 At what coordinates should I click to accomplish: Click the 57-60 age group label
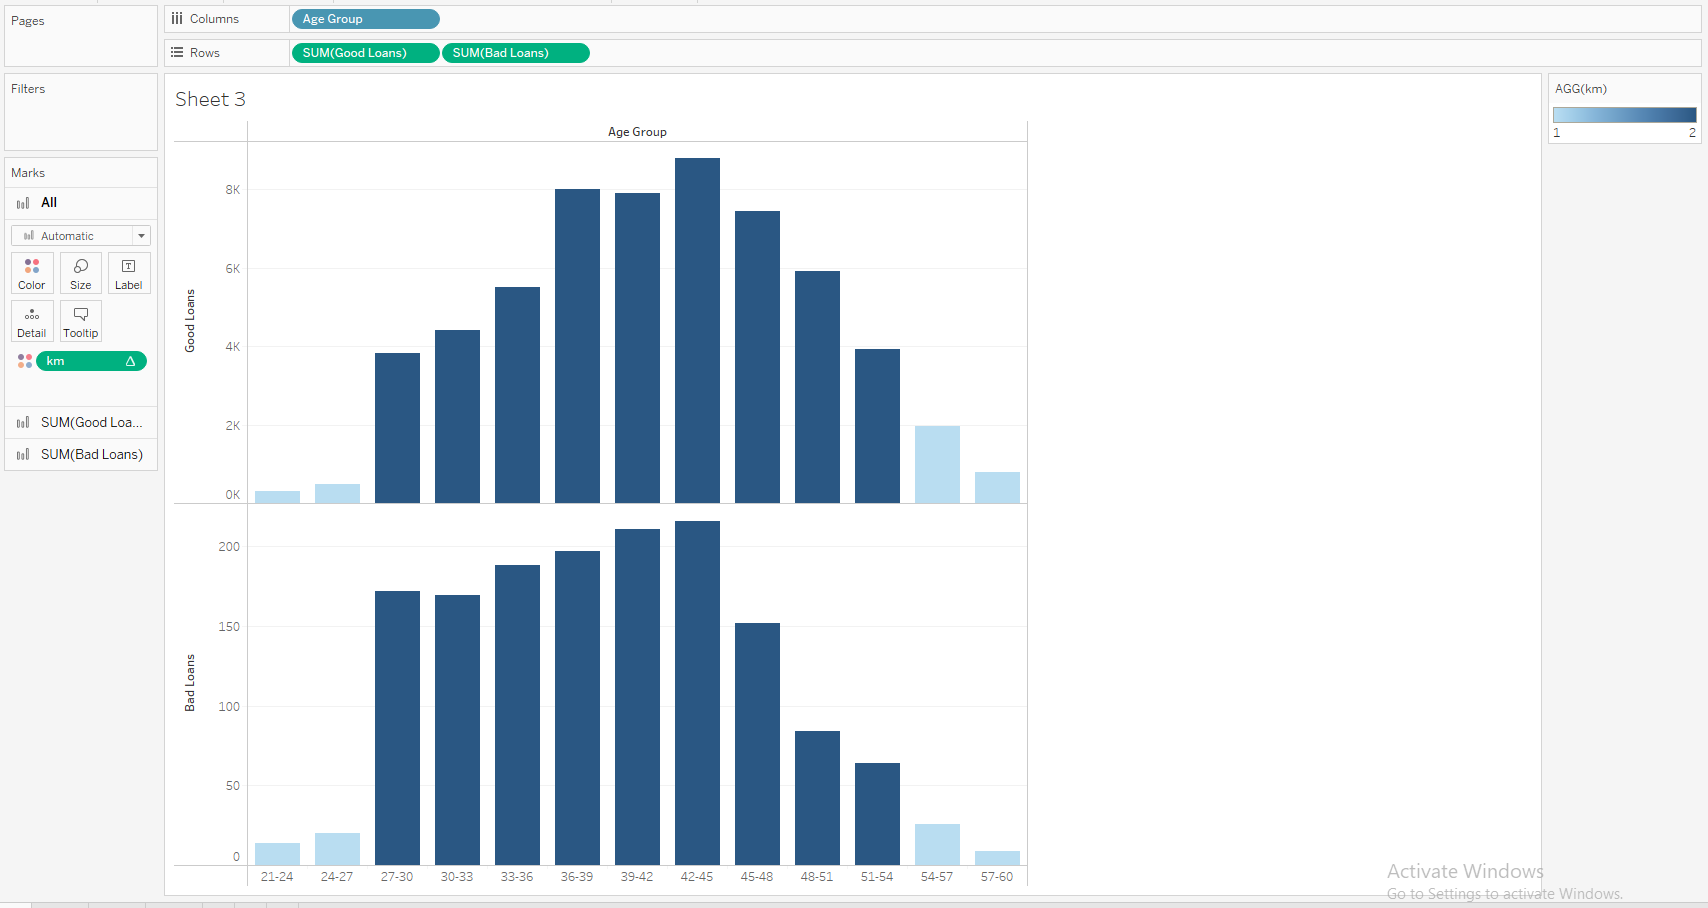(x=997, y=877)
